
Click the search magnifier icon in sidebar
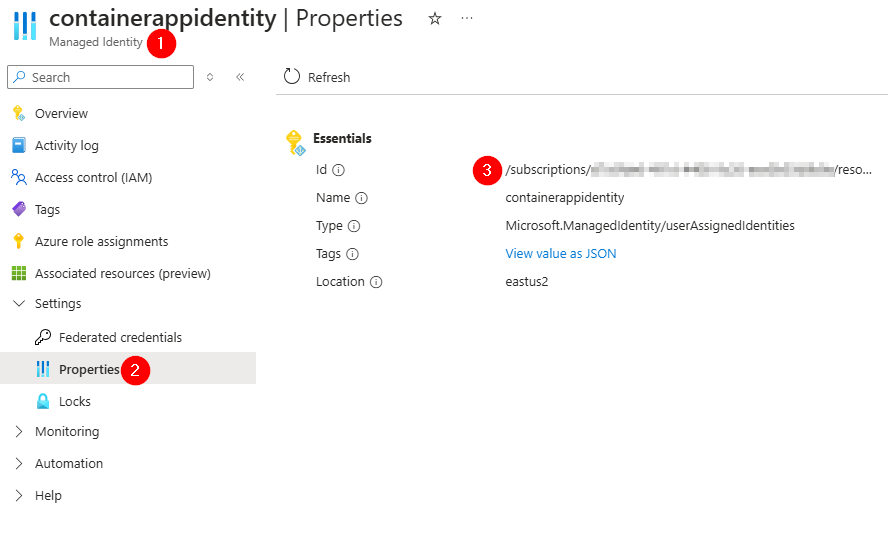19,76
